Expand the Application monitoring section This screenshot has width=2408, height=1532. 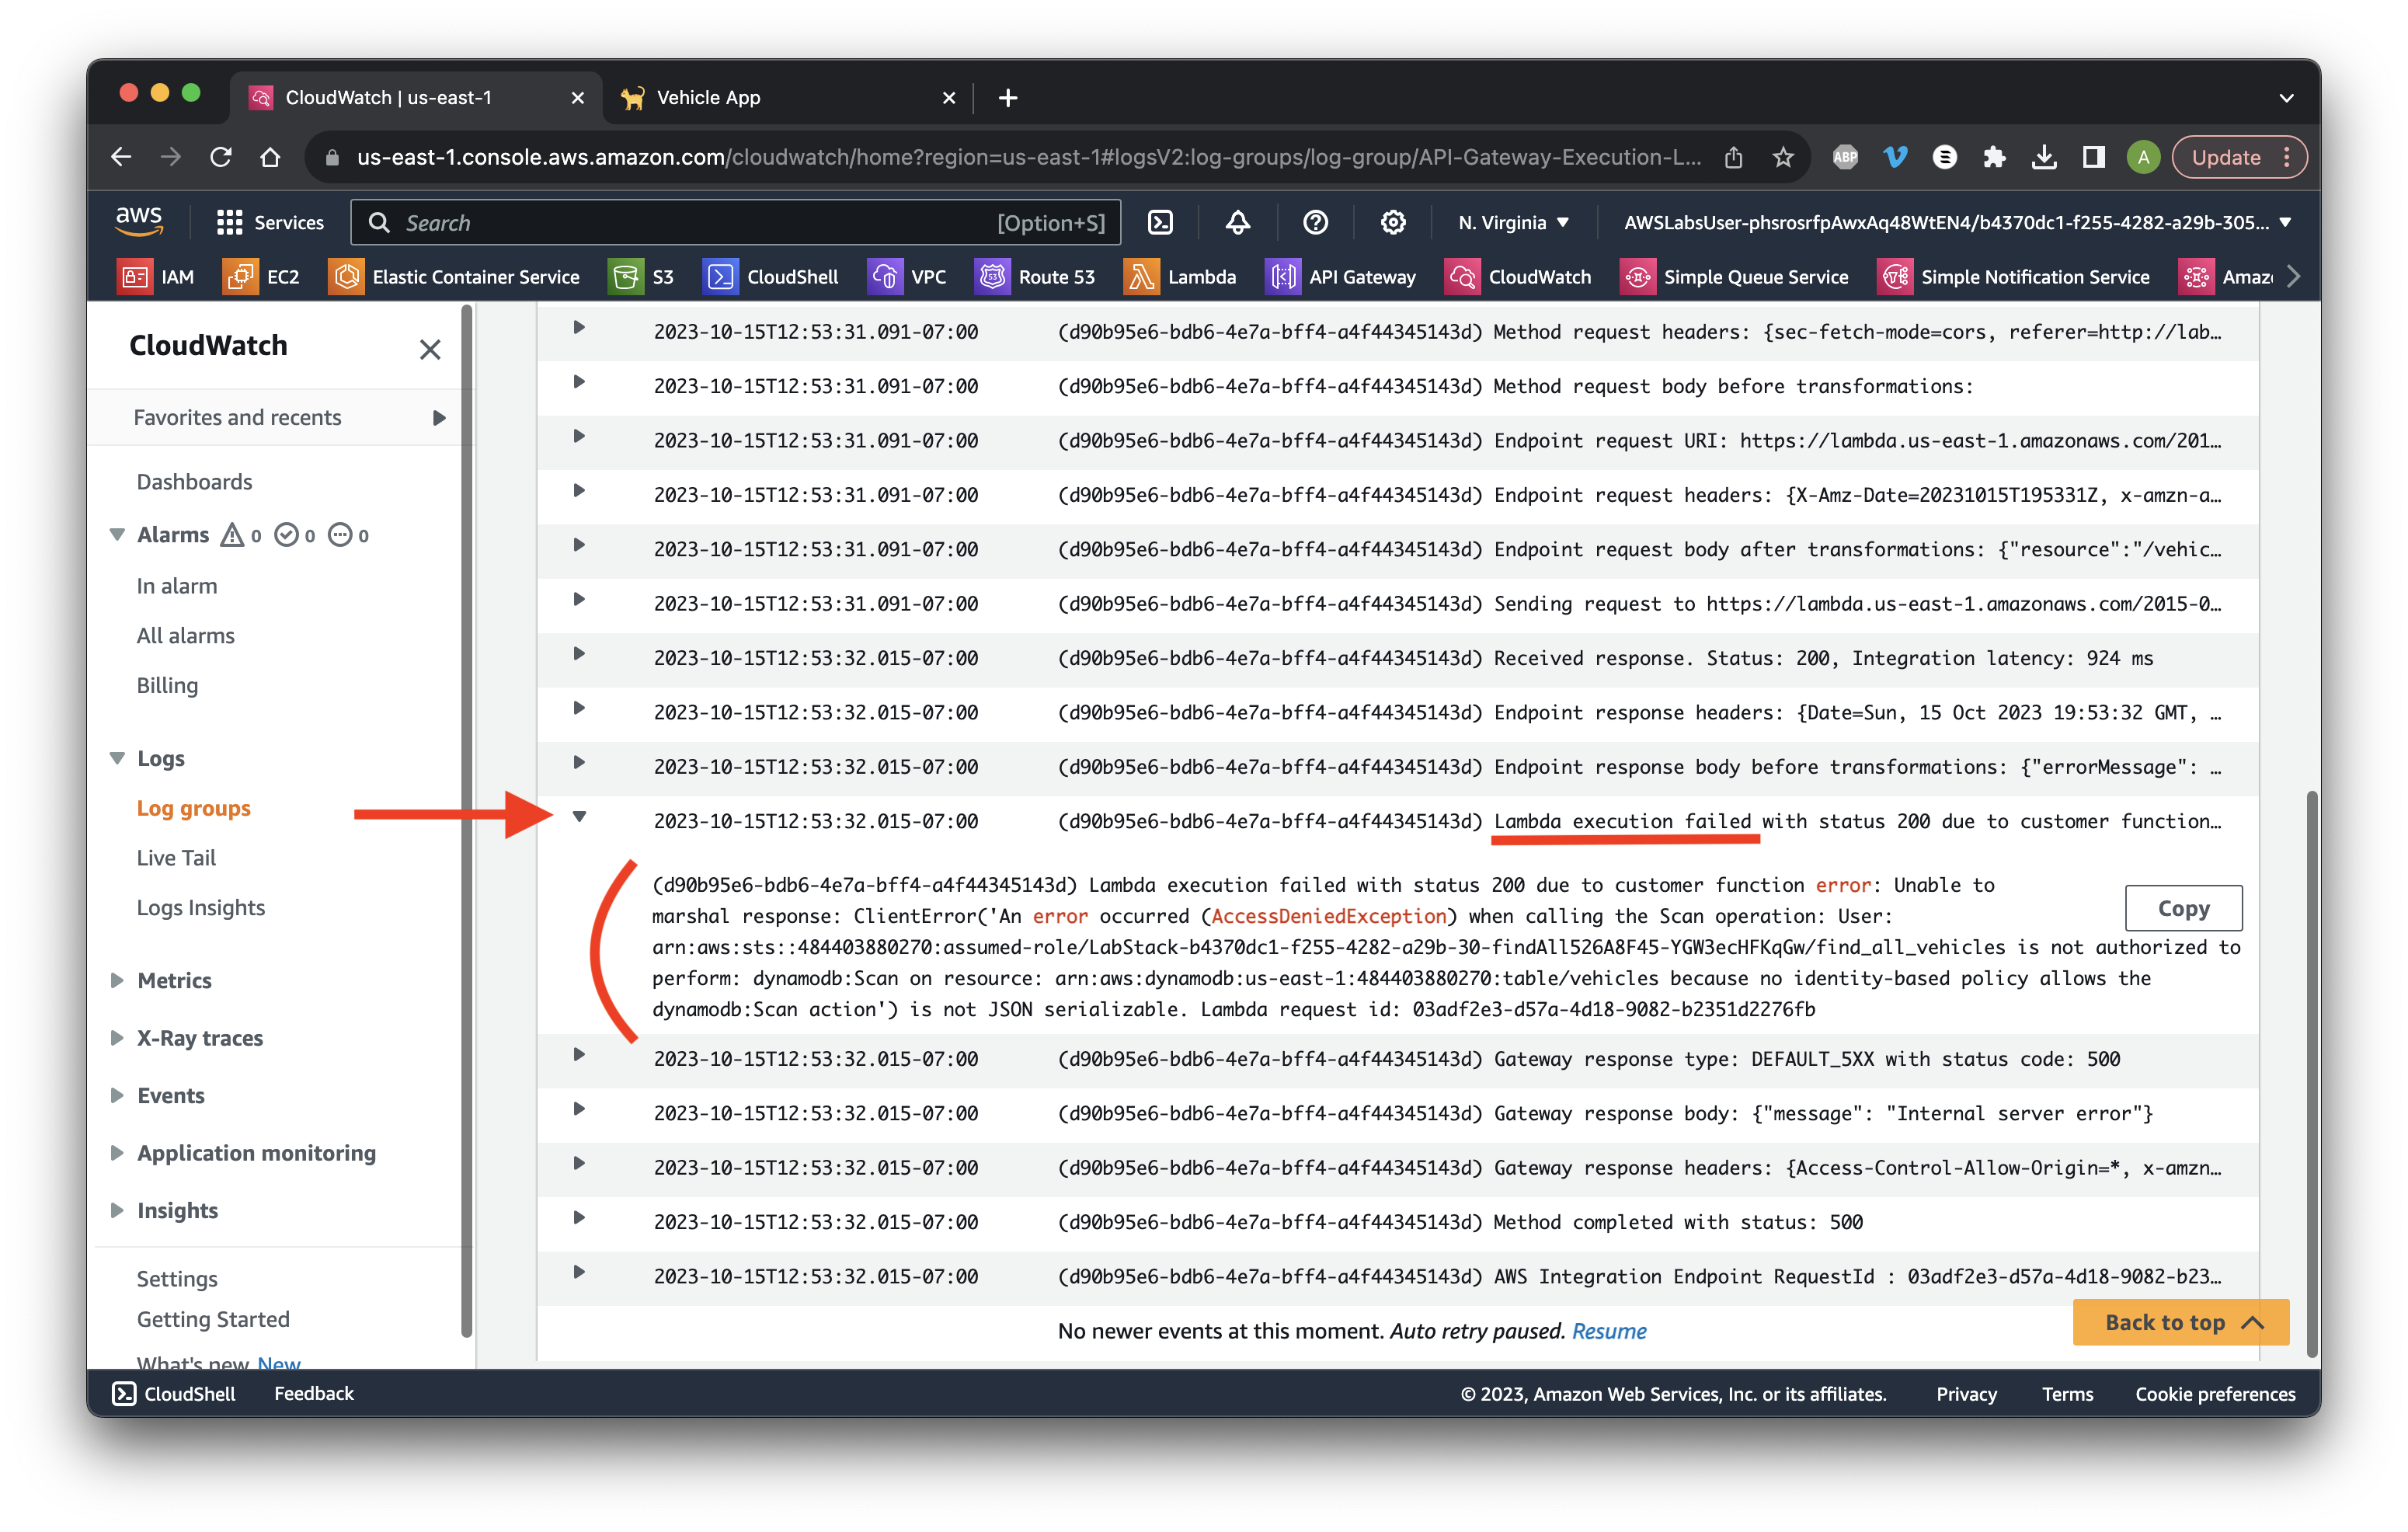117,1153
